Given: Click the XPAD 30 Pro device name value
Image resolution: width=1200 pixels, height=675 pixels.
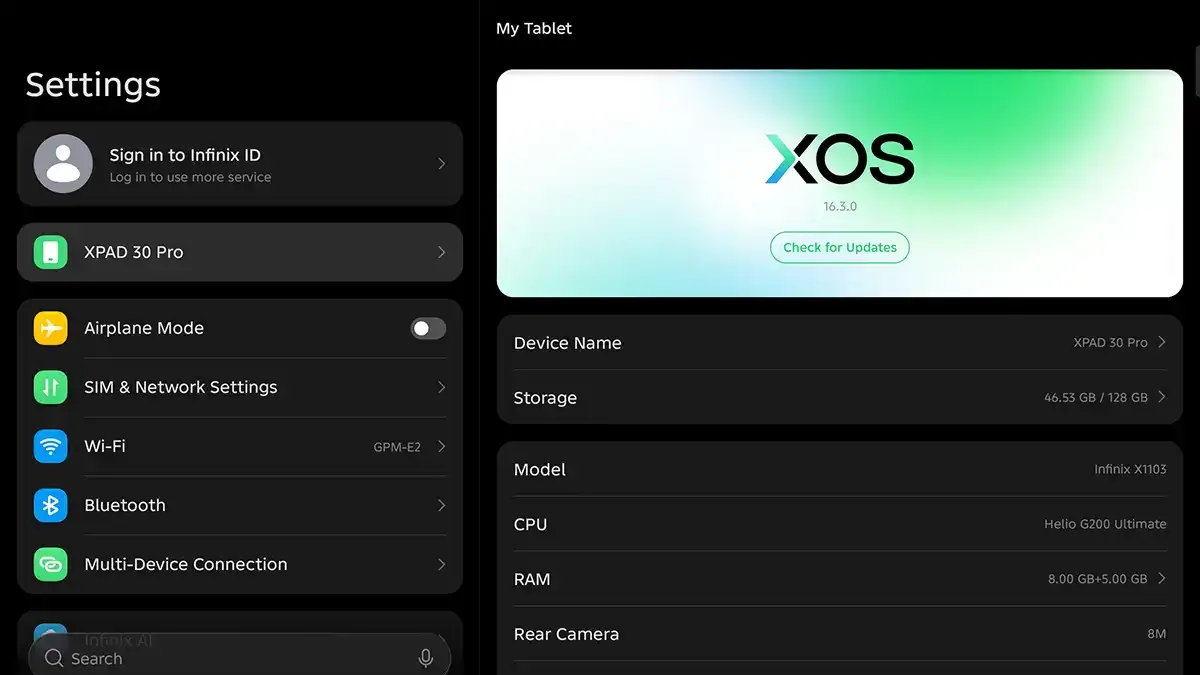Looking at the screenshot, I should coord(1110,343).
